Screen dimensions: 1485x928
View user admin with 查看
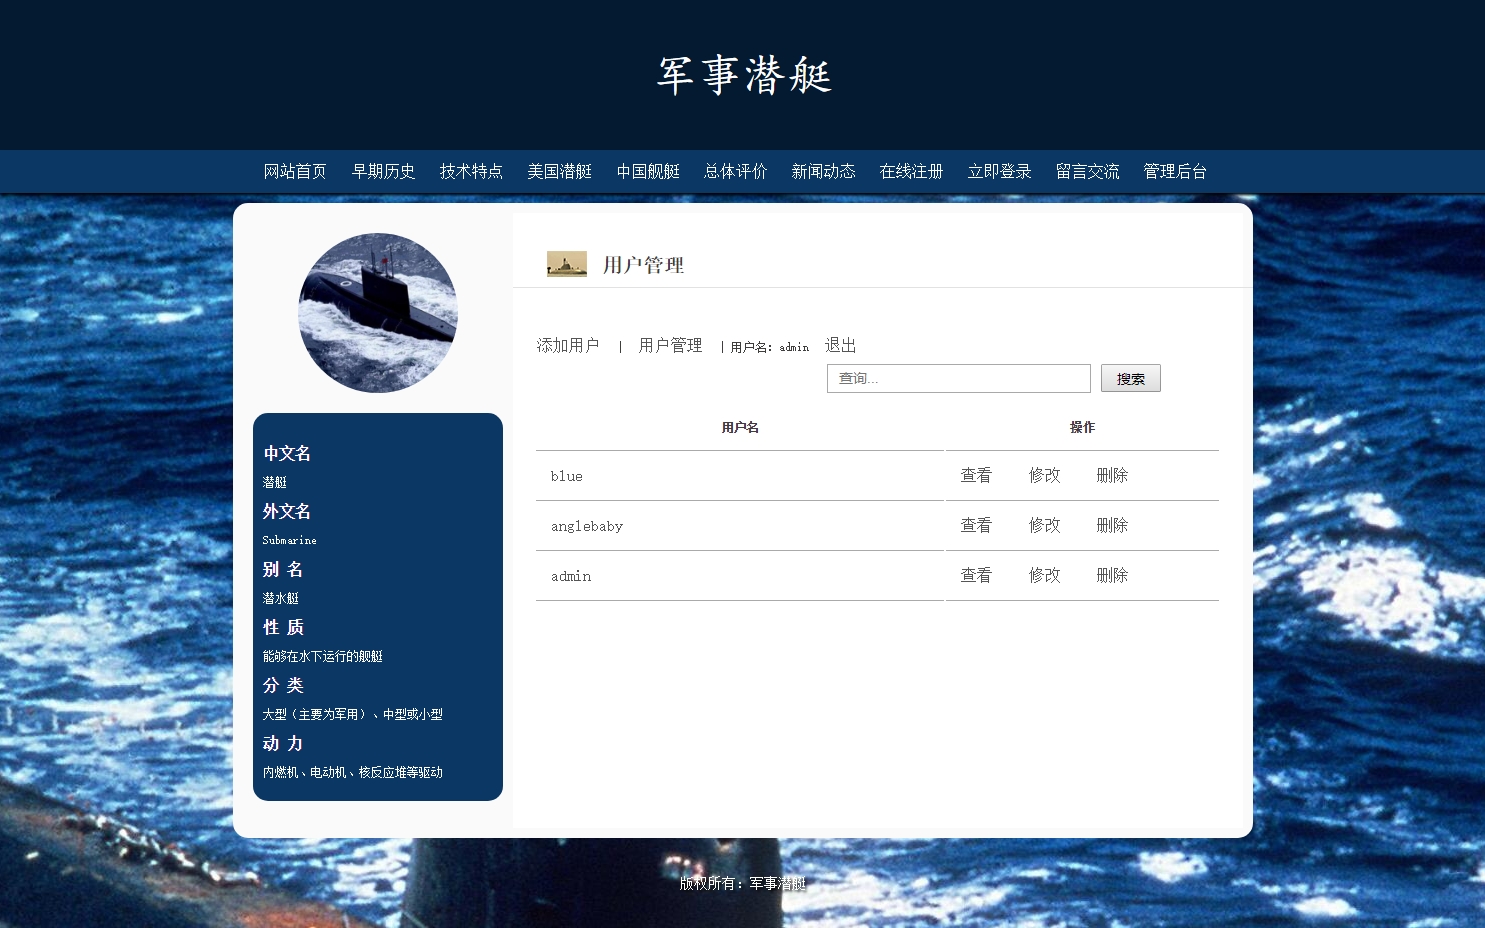click(976, 575)
